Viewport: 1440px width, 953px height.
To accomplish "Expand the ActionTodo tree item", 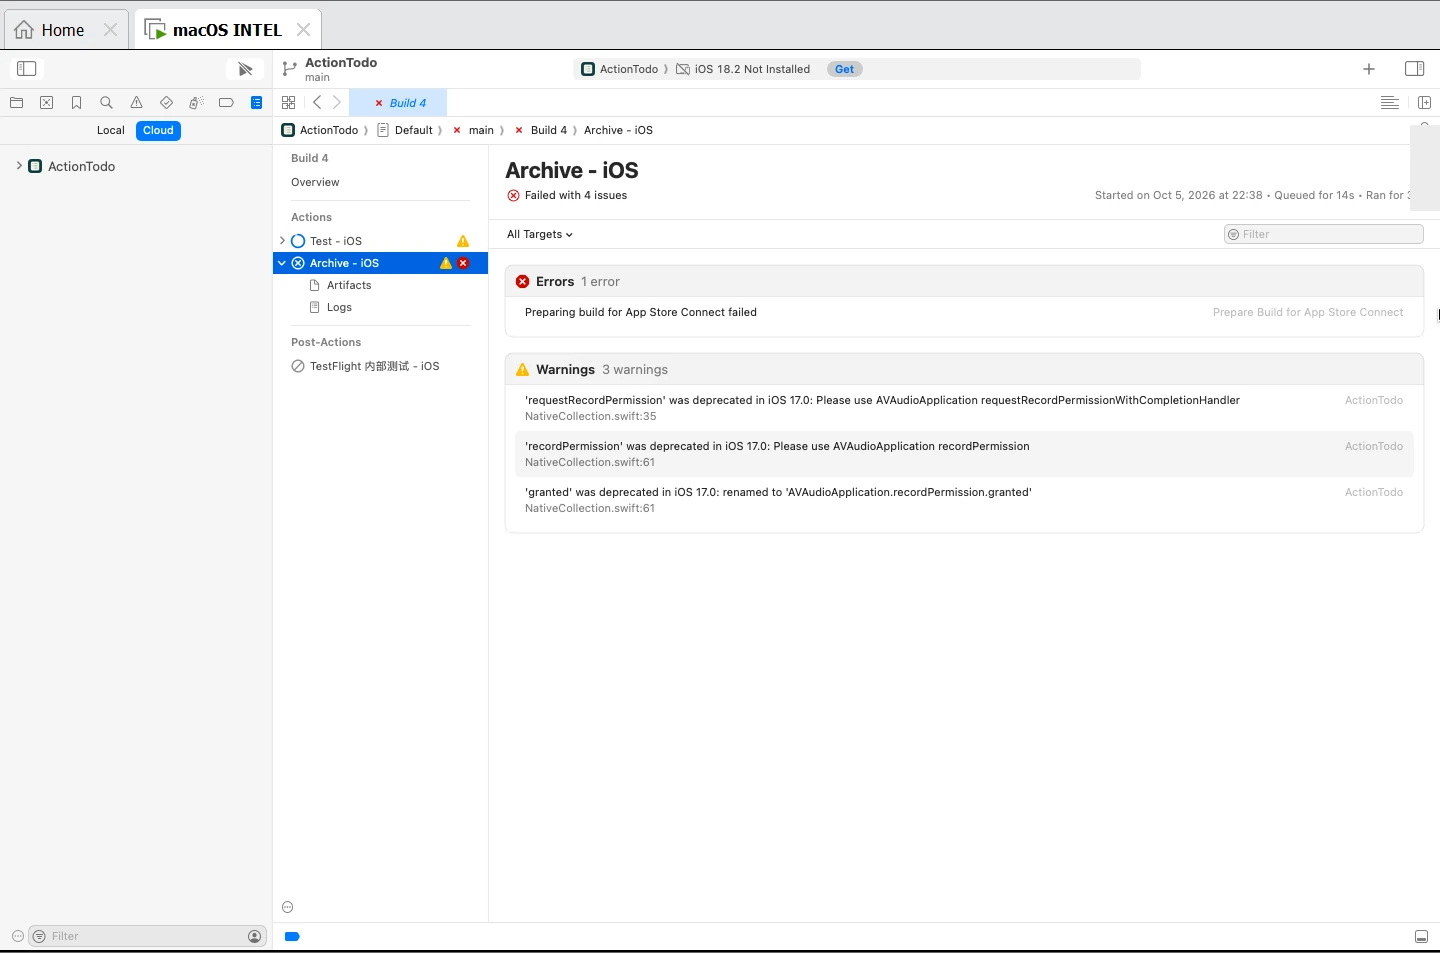I will click(19, 166).
